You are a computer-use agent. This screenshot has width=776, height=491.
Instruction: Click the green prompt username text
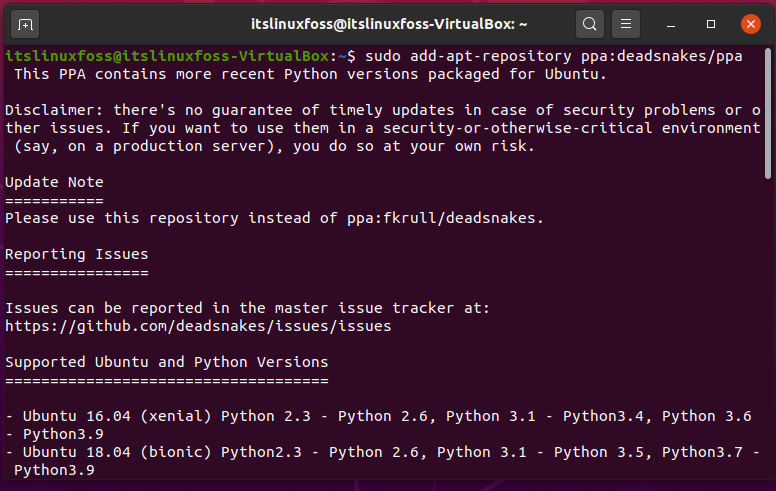167,56
